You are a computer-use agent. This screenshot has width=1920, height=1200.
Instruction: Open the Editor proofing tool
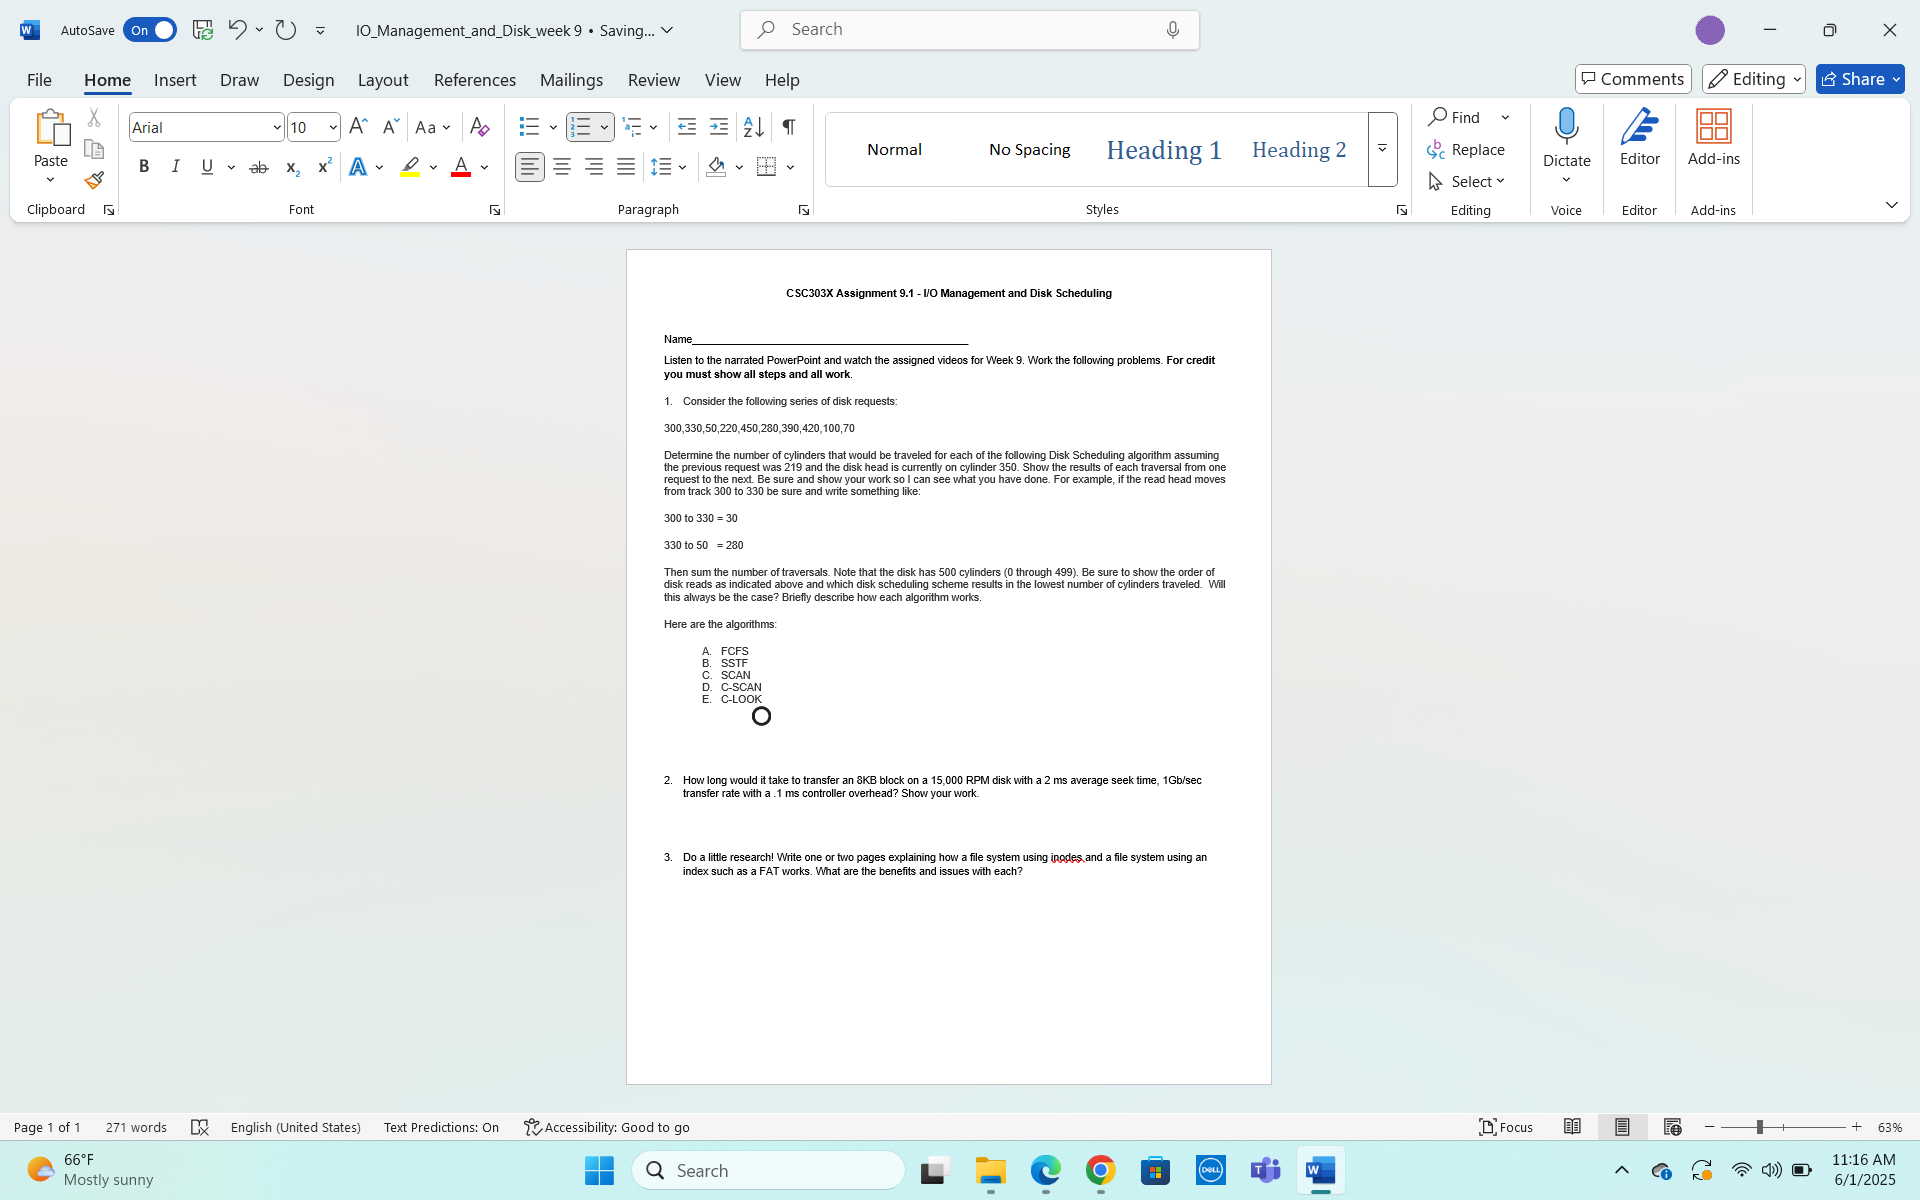1639,138
